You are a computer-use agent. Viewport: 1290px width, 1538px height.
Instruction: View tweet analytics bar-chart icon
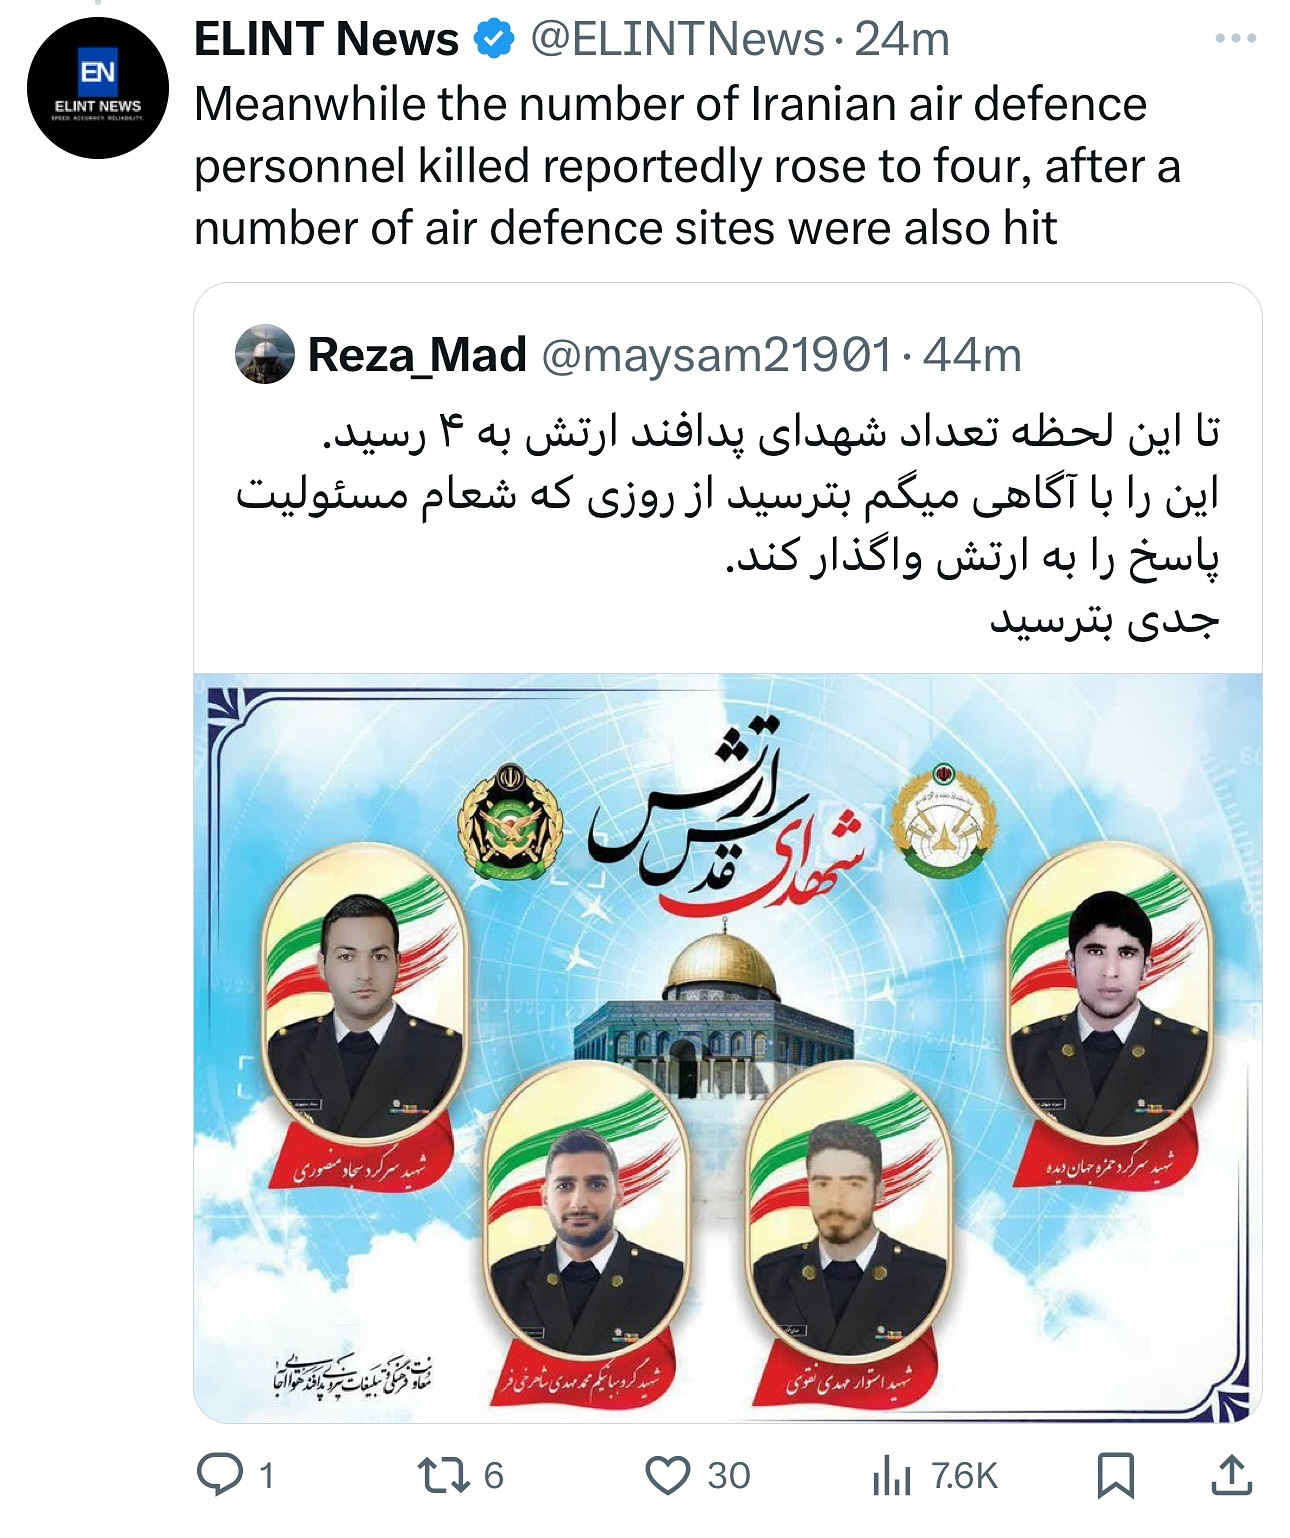click(x=891, y=1476)
